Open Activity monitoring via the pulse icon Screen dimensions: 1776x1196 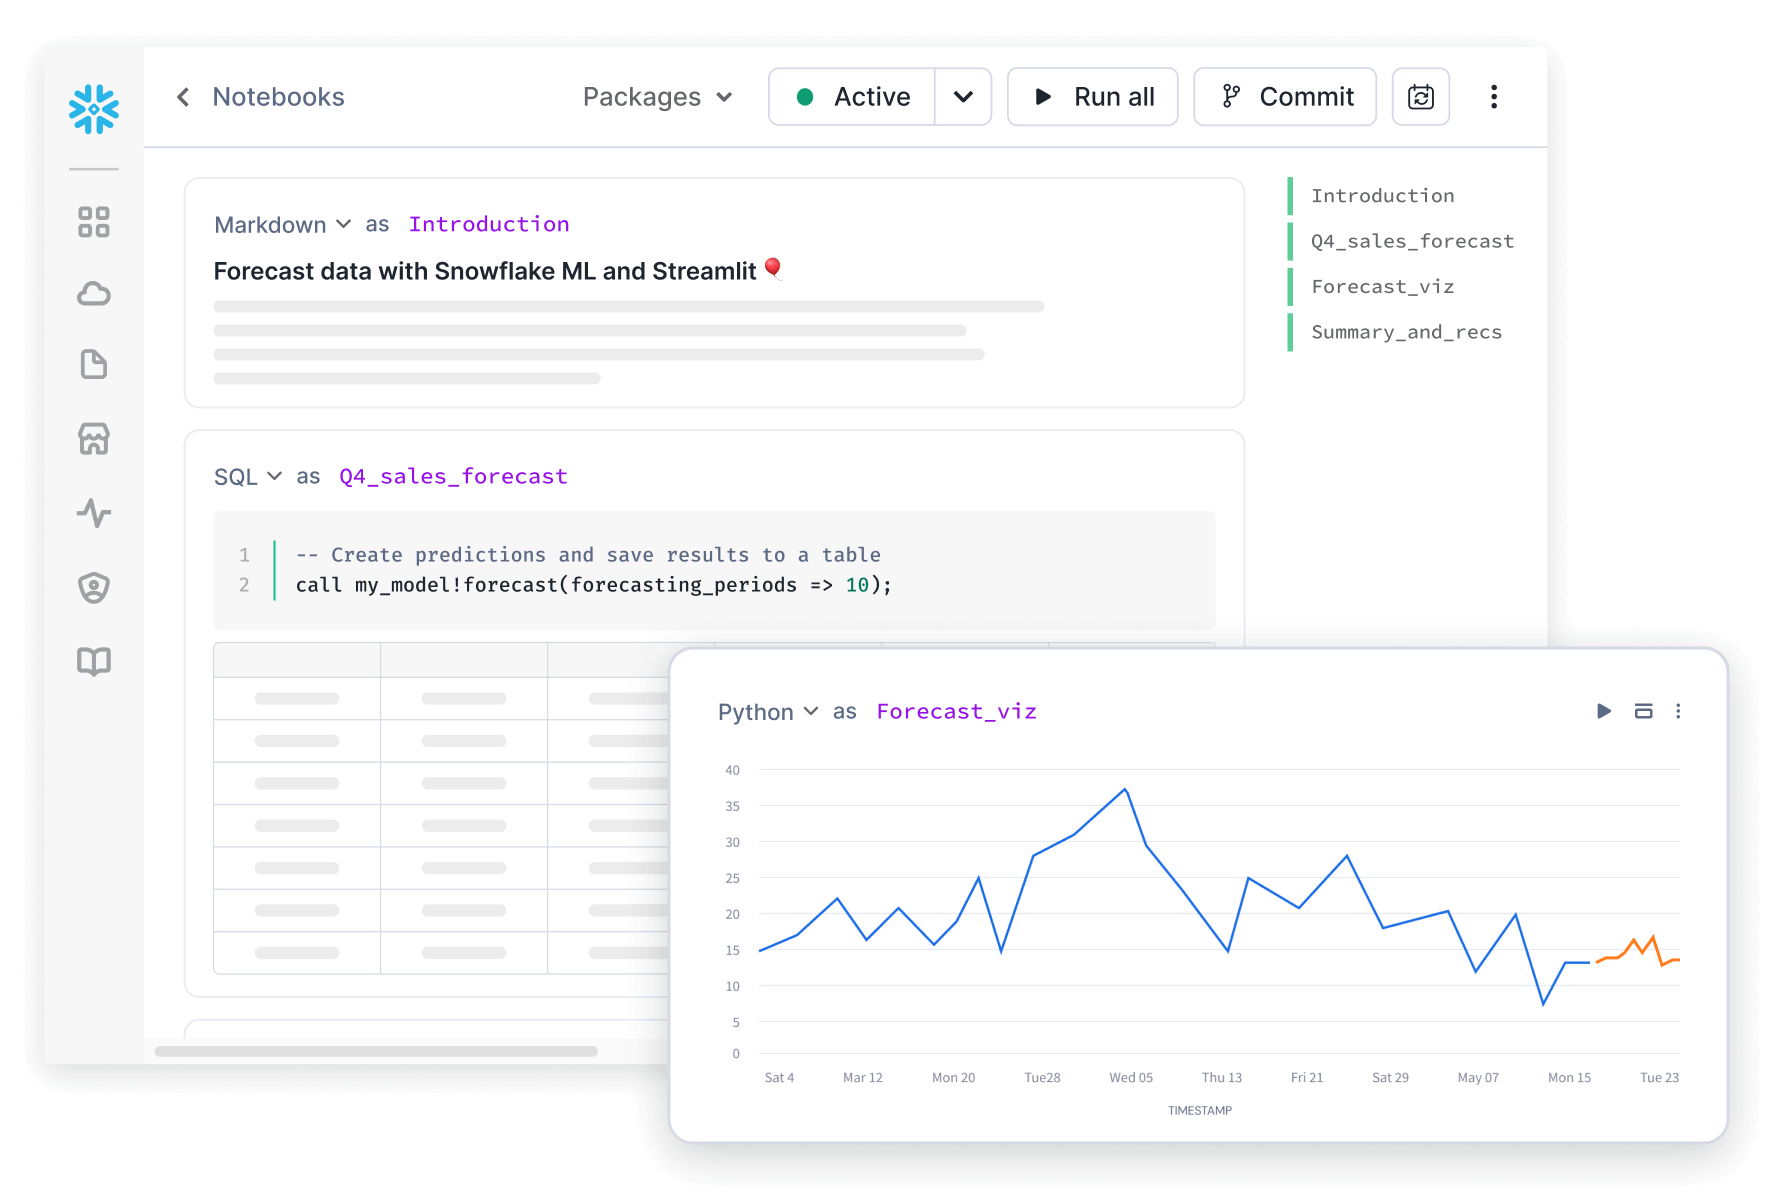tap(93, 514)
